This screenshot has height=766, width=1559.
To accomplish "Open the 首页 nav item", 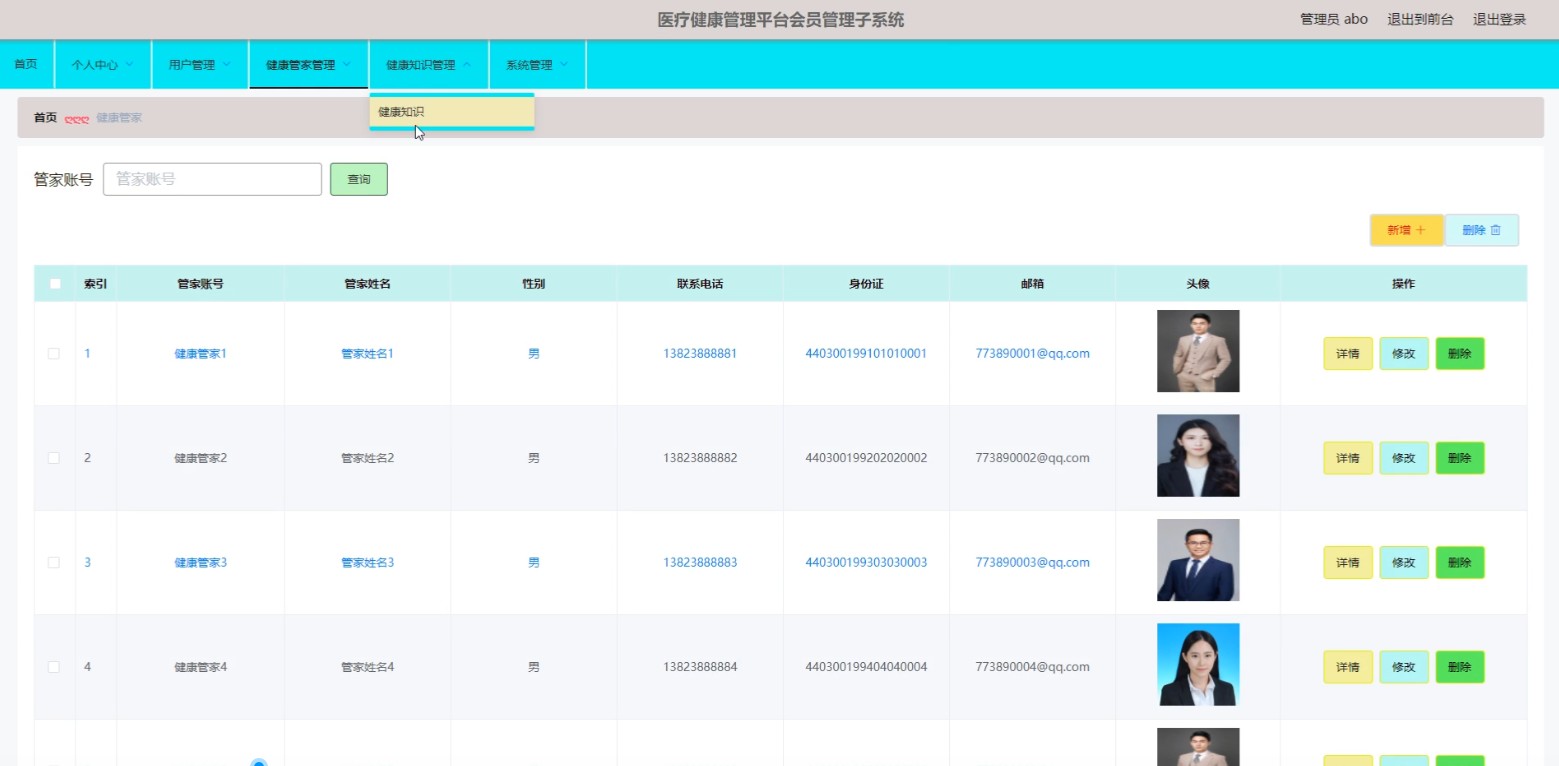I will tap(26, 65).
